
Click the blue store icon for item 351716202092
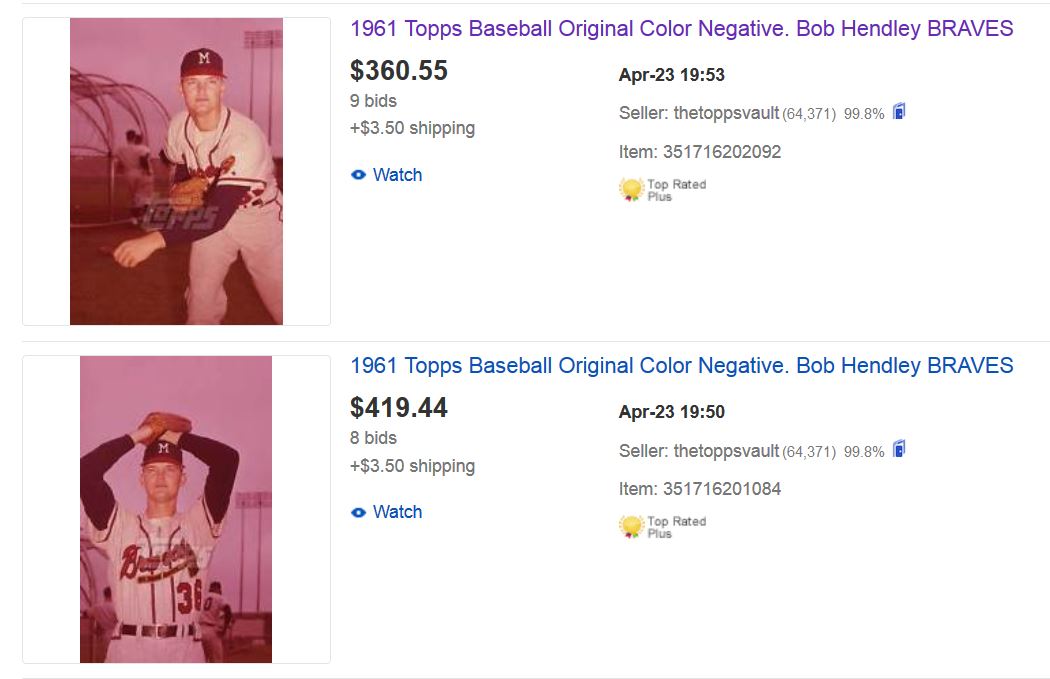coord(899,112)
